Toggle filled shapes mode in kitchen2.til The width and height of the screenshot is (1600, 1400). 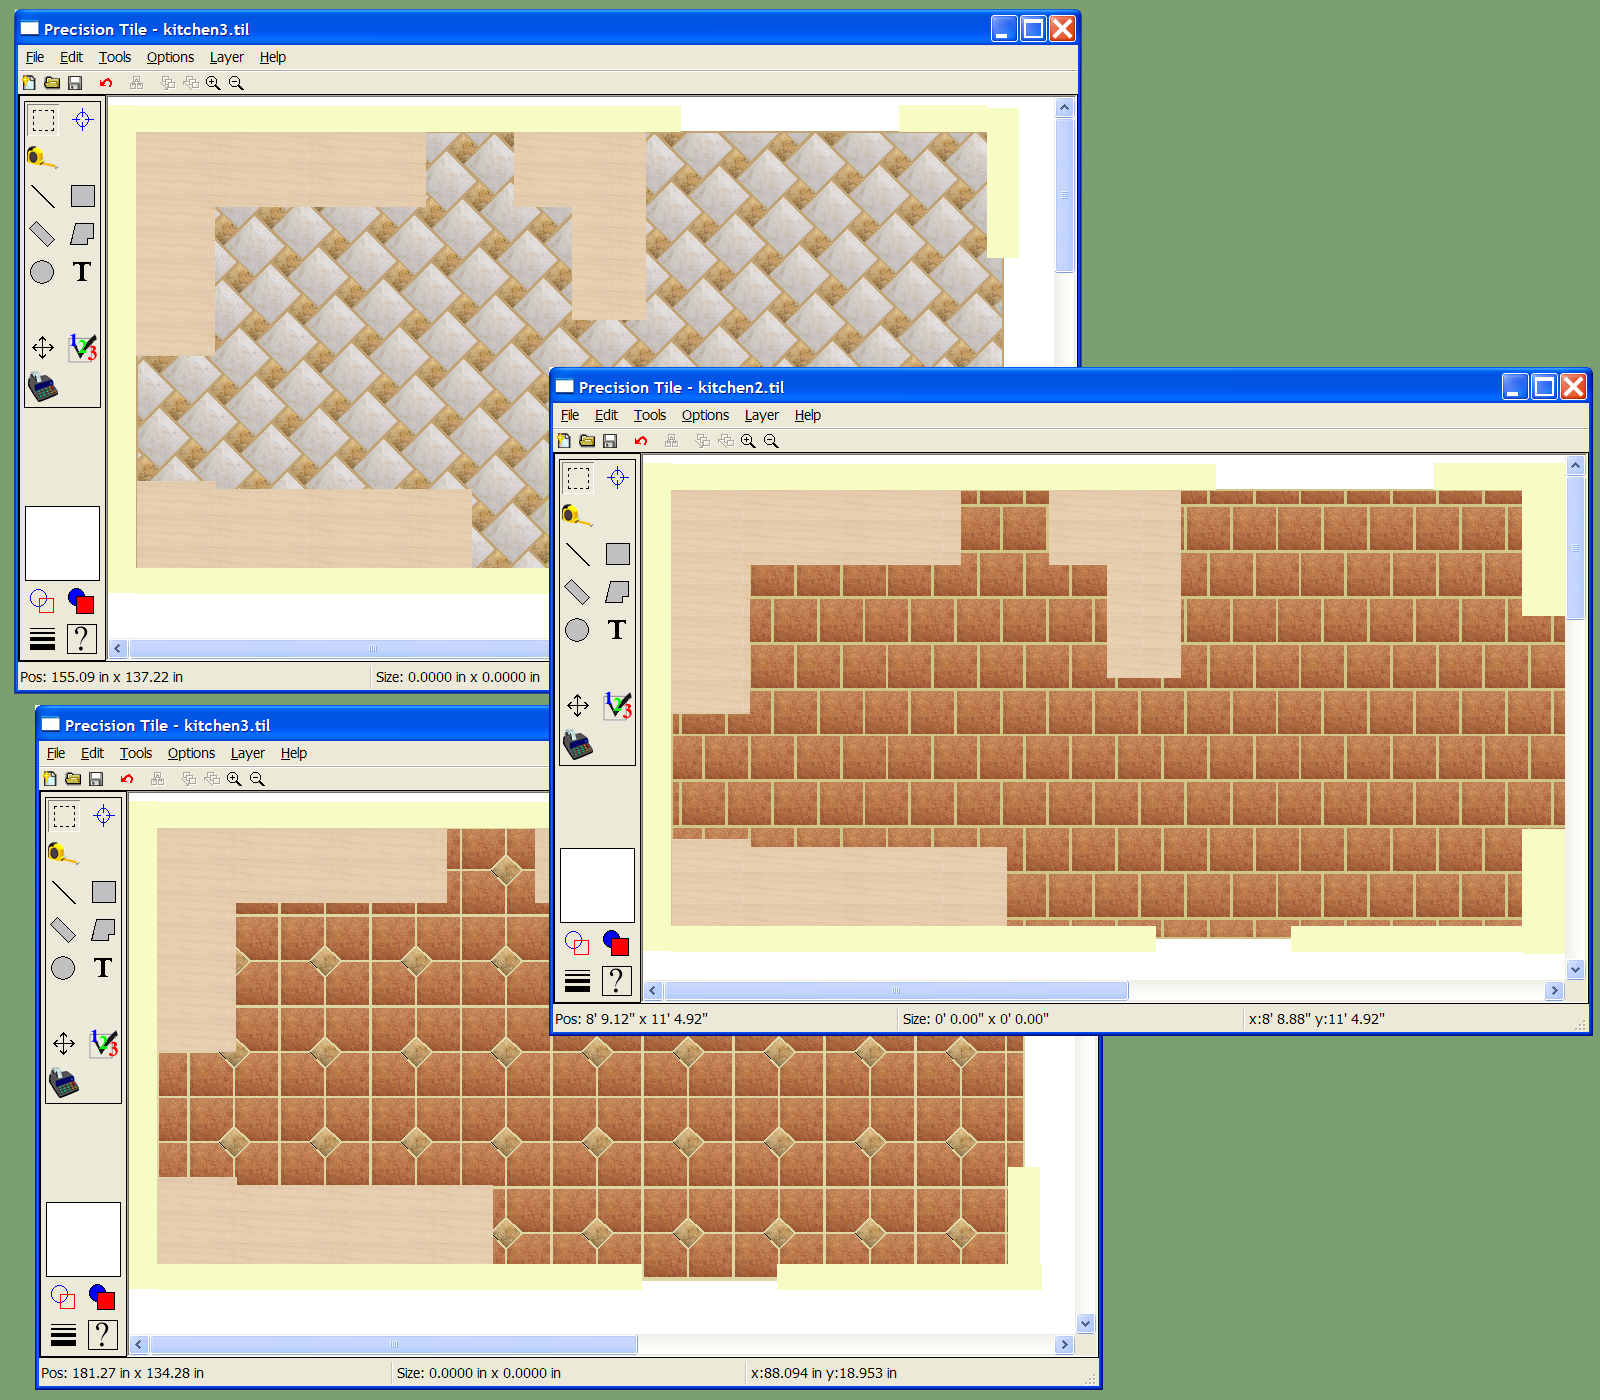[616, 943]
